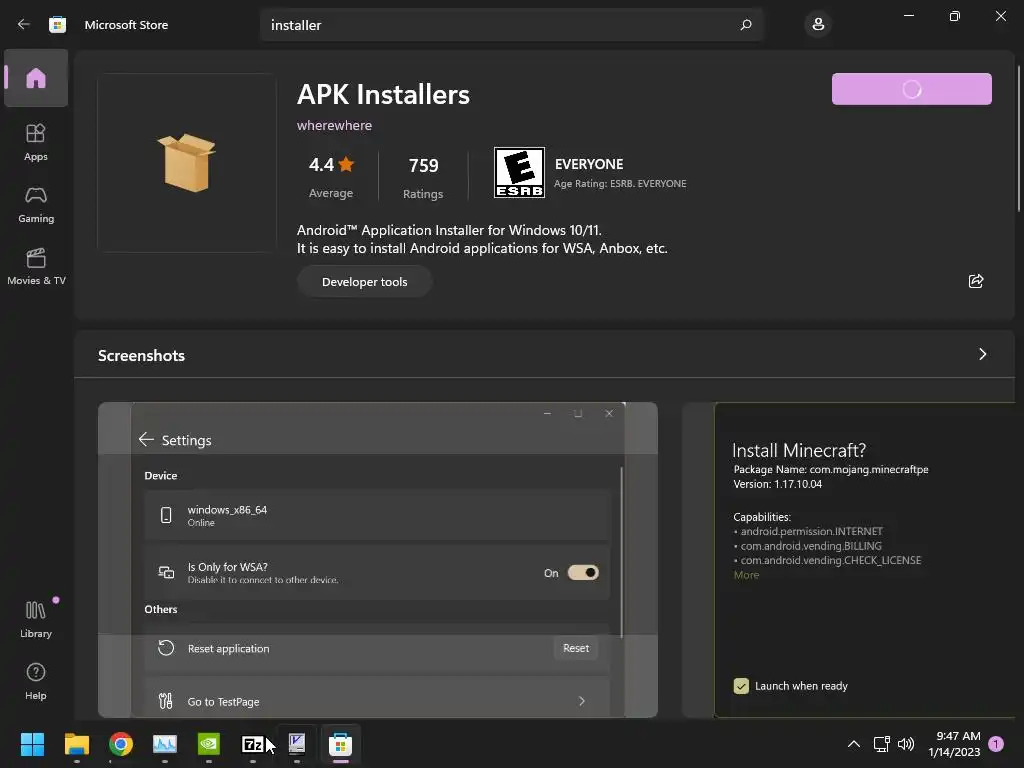
Task: Toggle the Launch when ready checkbox
Action: tap(741, 686)
